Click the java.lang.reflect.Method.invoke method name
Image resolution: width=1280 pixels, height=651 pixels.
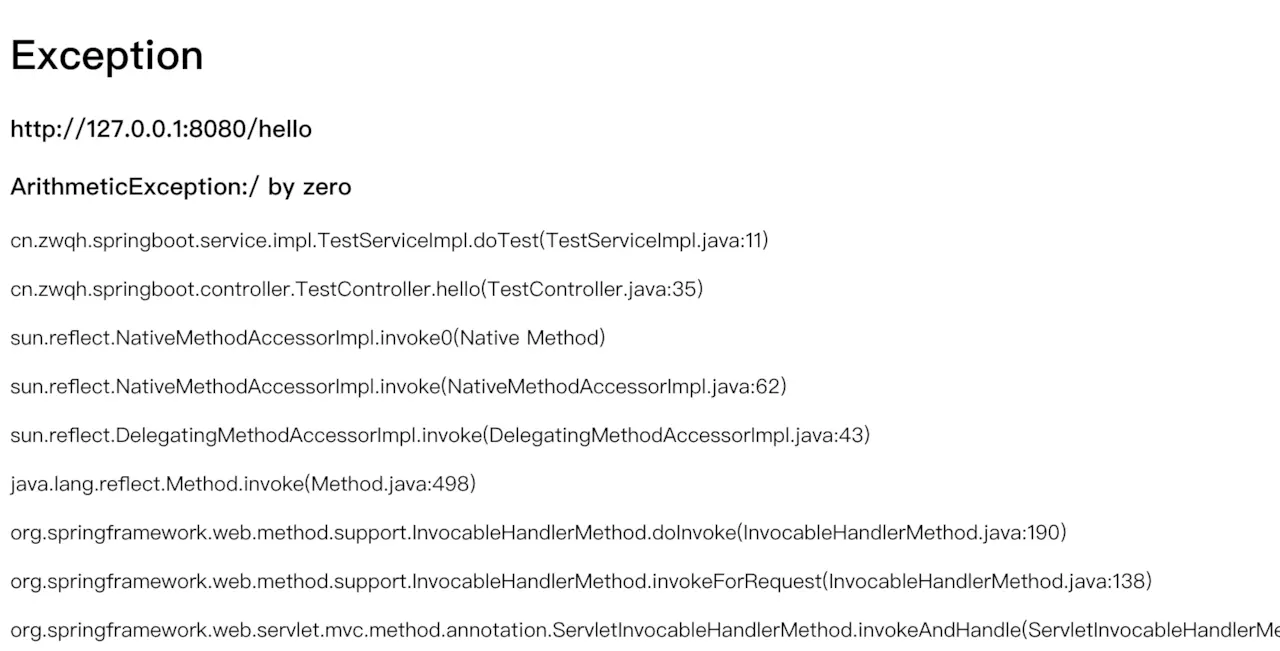click(156, 484)
